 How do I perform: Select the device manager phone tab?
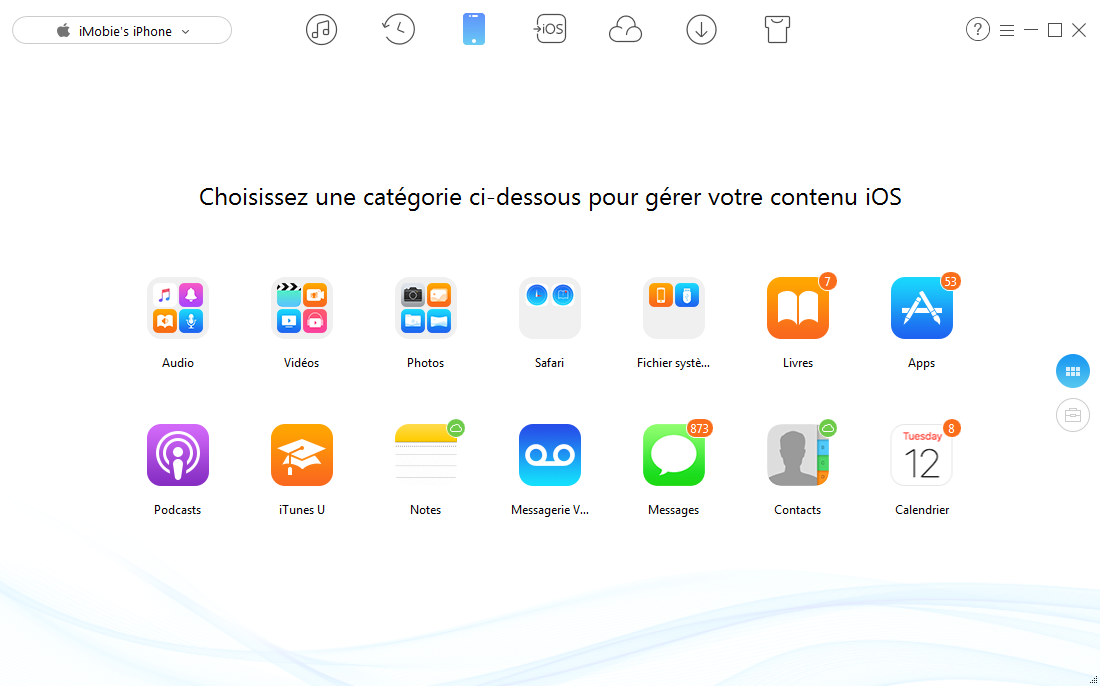pyautogui.click(x=474, y=29)
